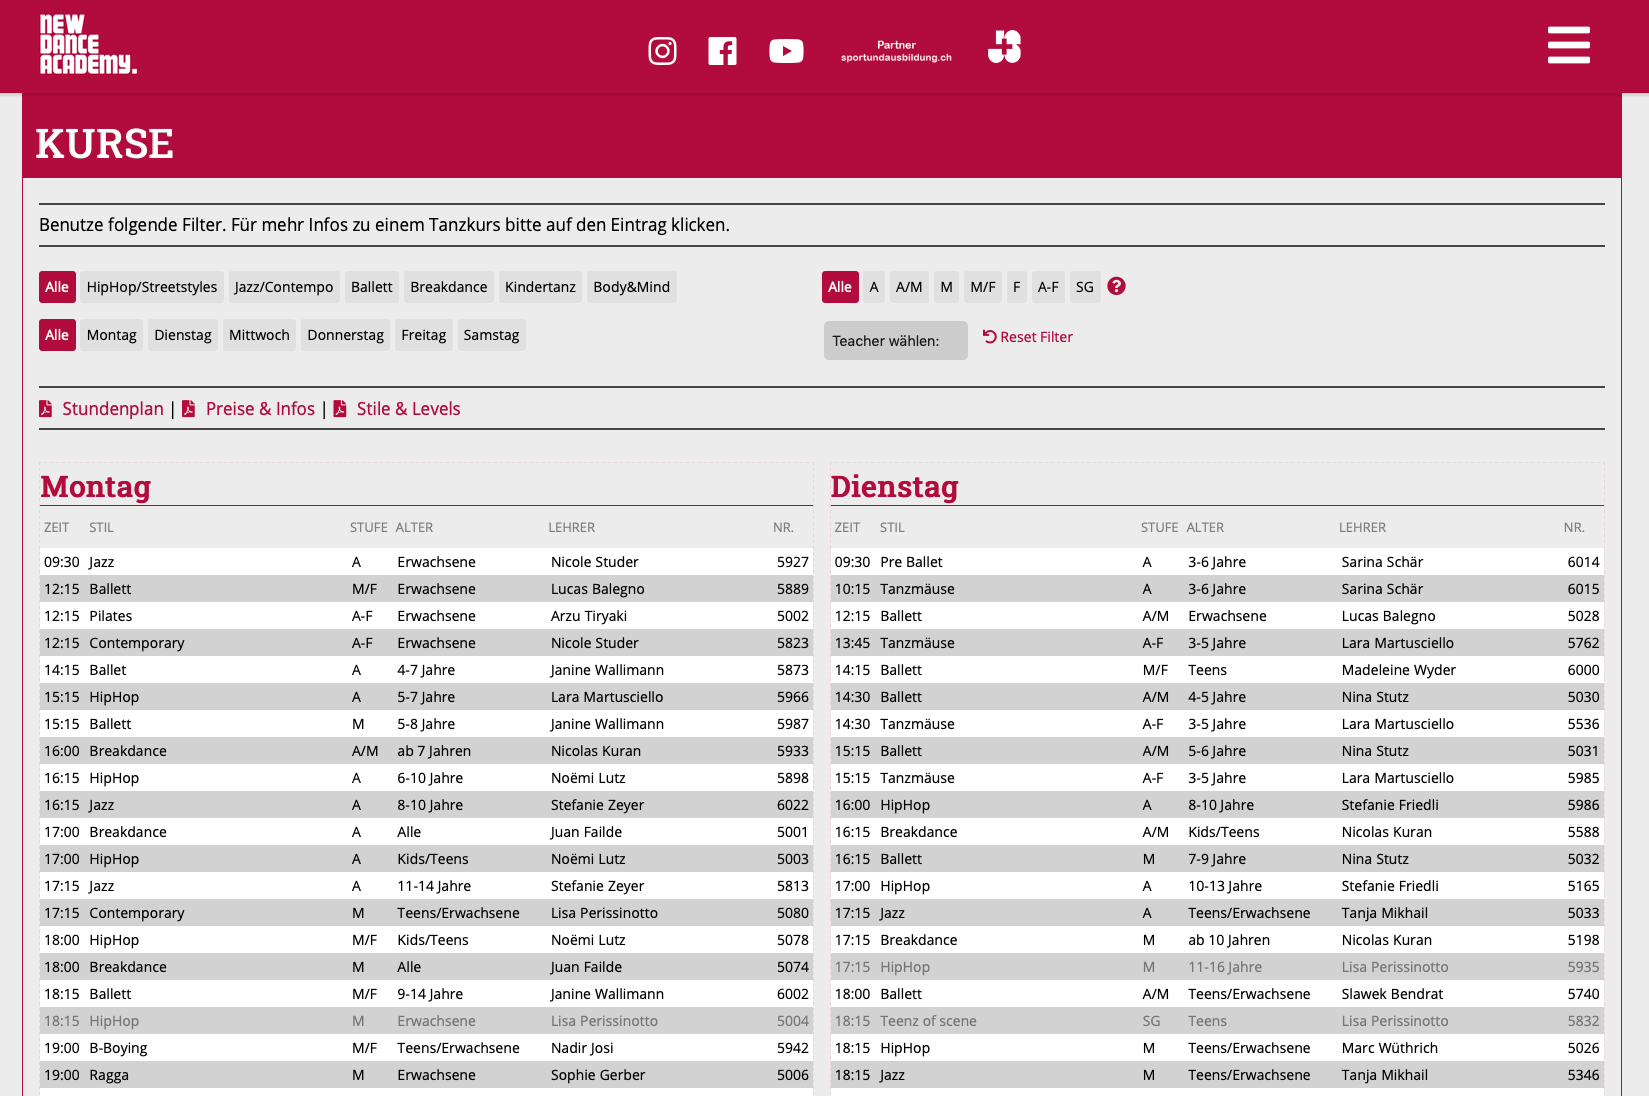
Task: Open the hamburger menu
Action: (1568, 46)
